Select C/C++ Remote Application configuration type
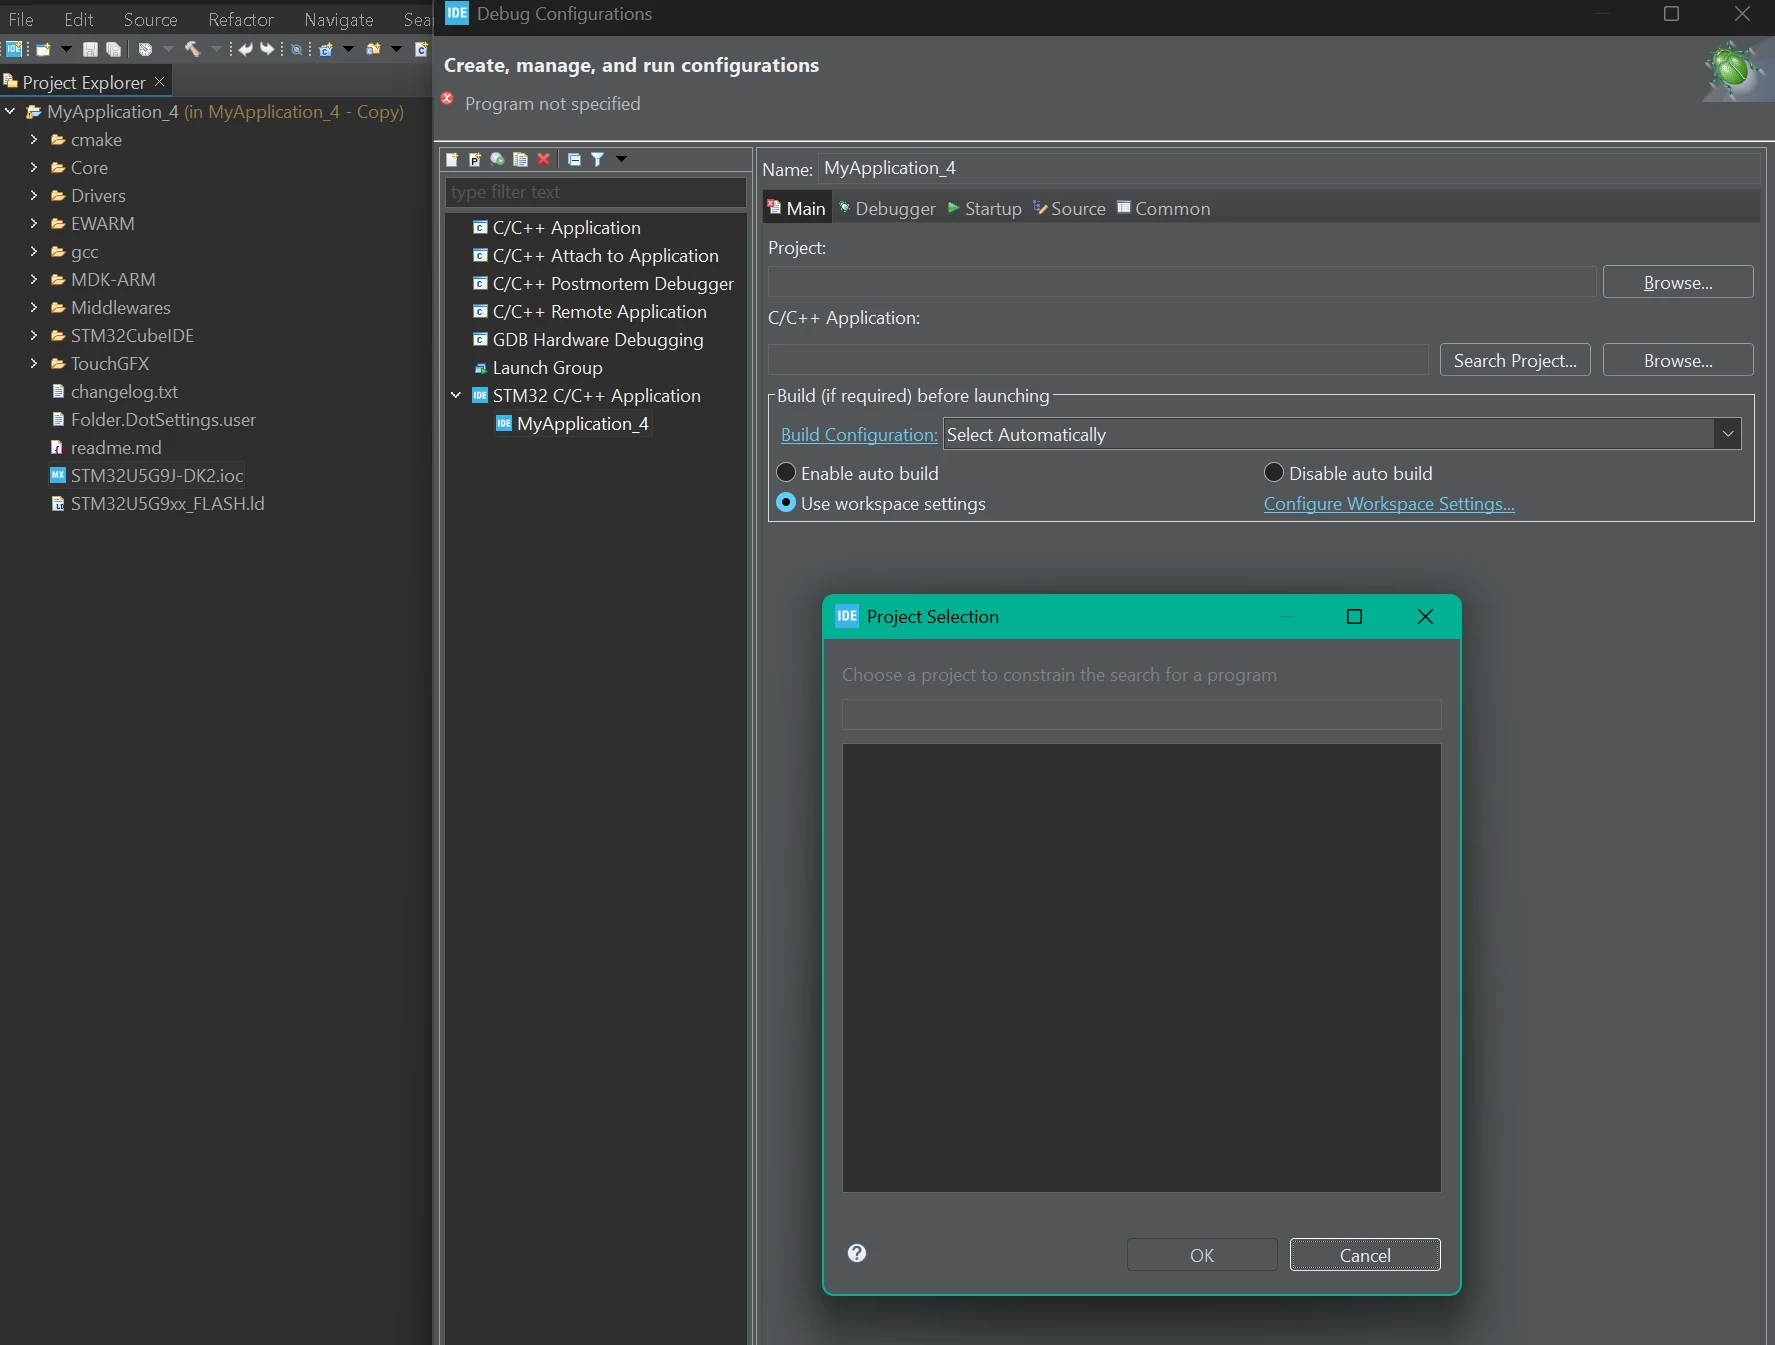 pyautogui.click(x=590, y=311)
